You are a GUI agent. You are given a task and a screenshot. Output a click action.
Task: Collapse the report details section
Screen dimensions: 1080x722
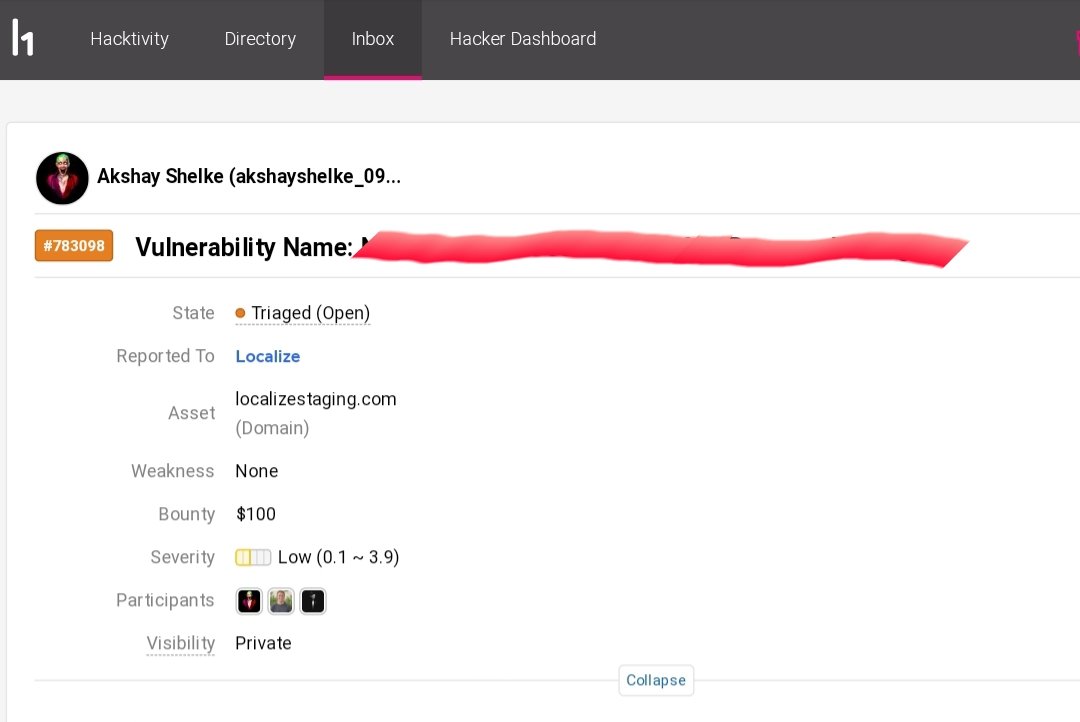coord(656,680)
